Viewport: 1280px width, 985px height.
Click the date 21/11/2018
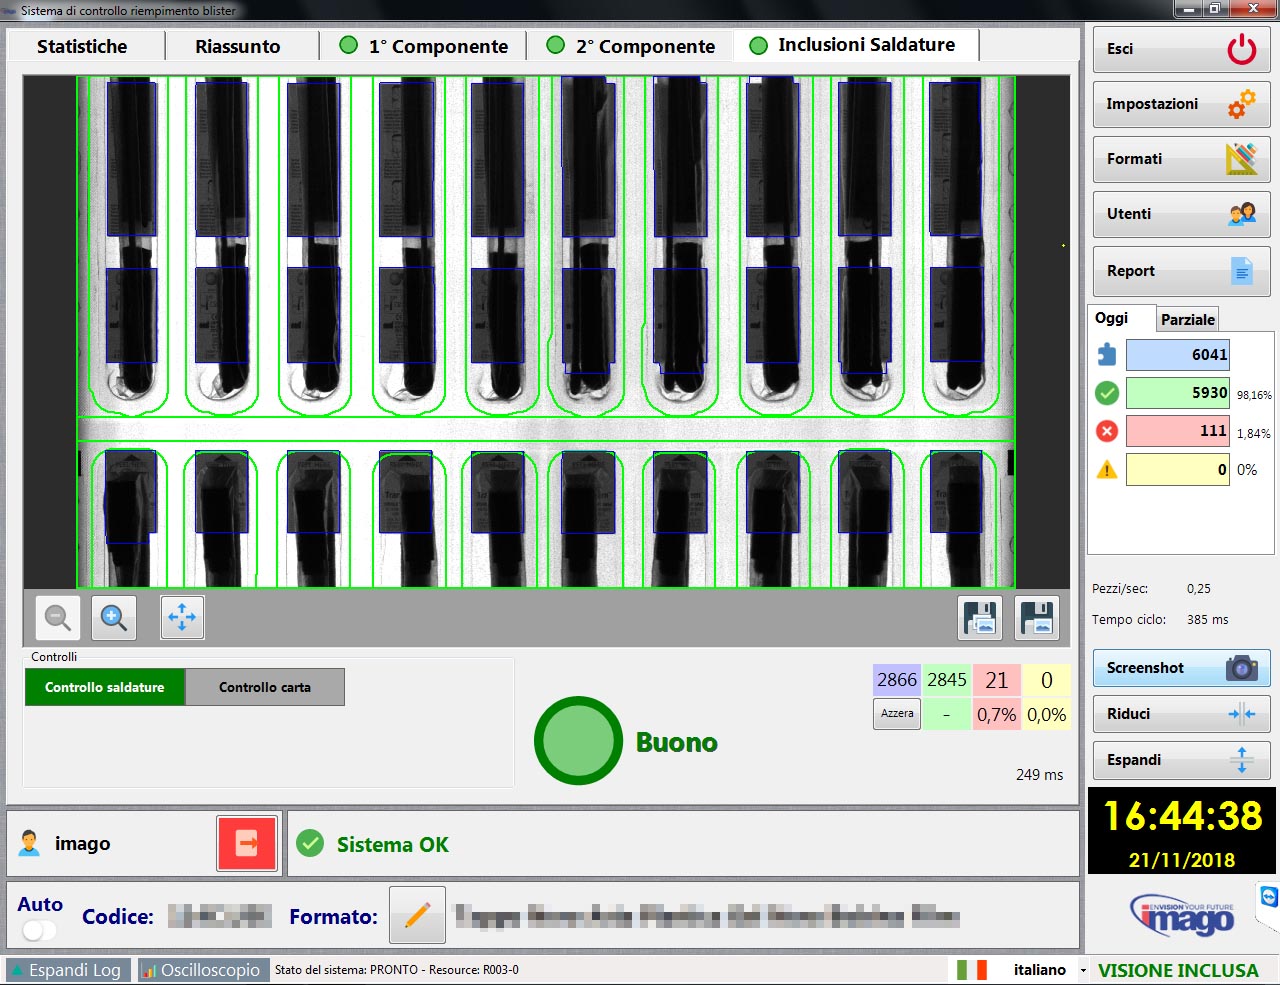[1182, 860]
